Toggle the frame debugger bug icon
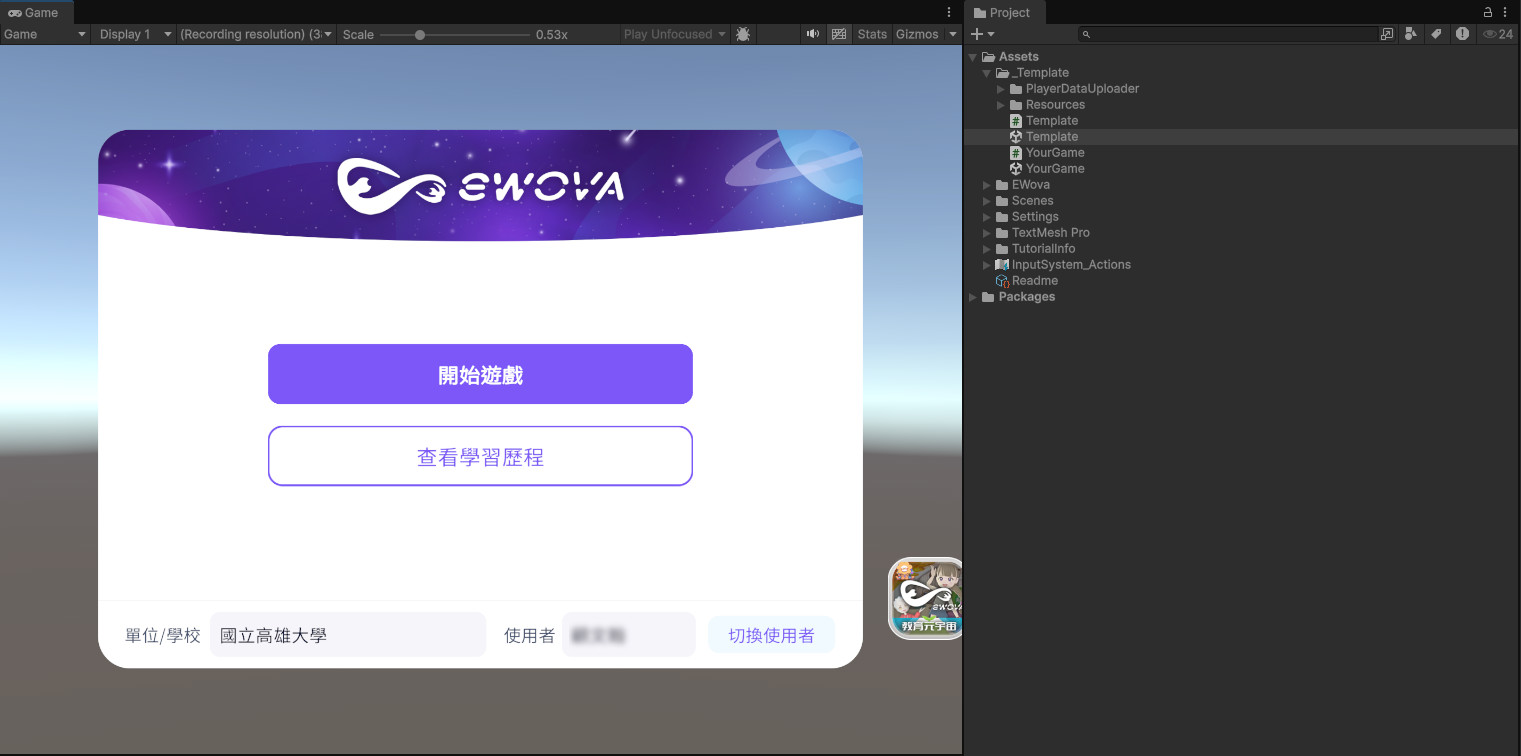 pyautogui.click(x=743, y=34)
